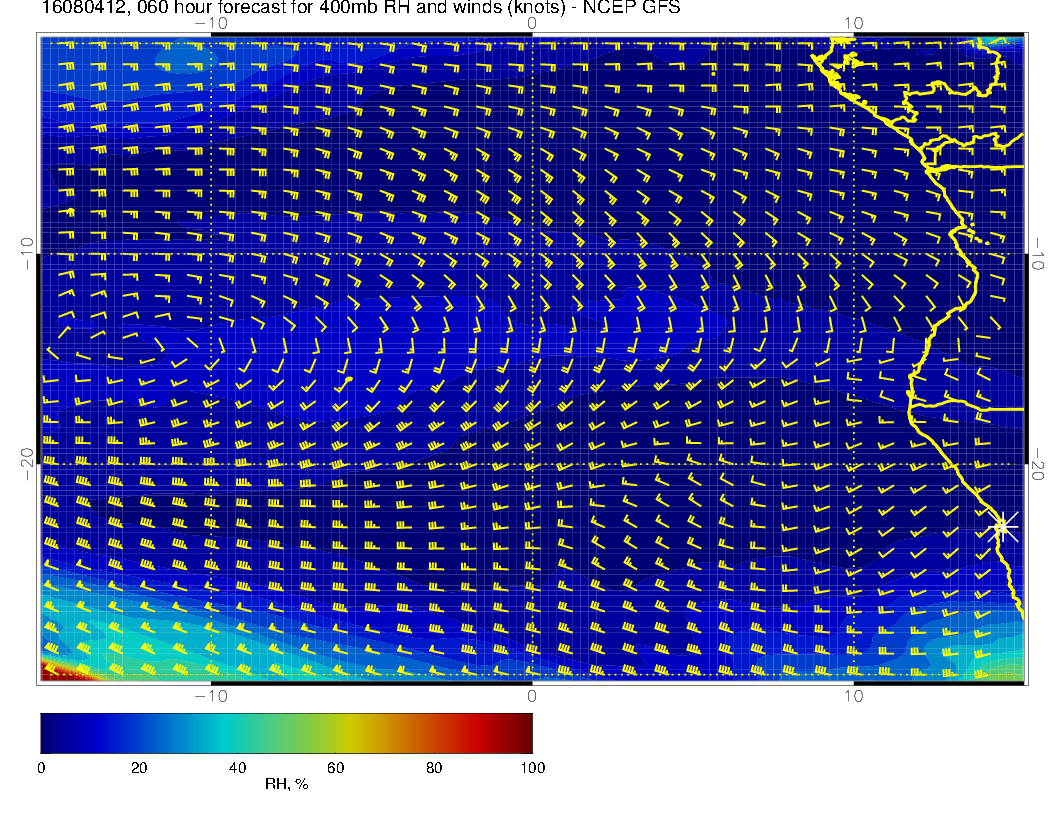
Task: Click the colorbar tick label '20'
Action: [x=139, y=768]
